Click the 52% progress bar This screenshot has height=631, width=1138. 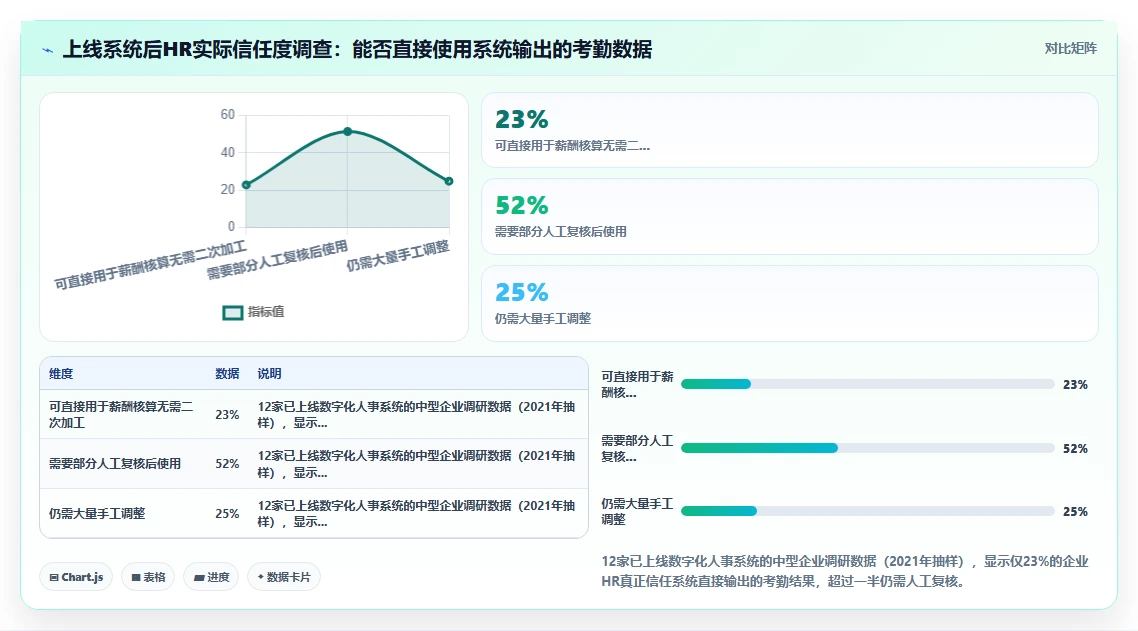[x=867, y=448]
